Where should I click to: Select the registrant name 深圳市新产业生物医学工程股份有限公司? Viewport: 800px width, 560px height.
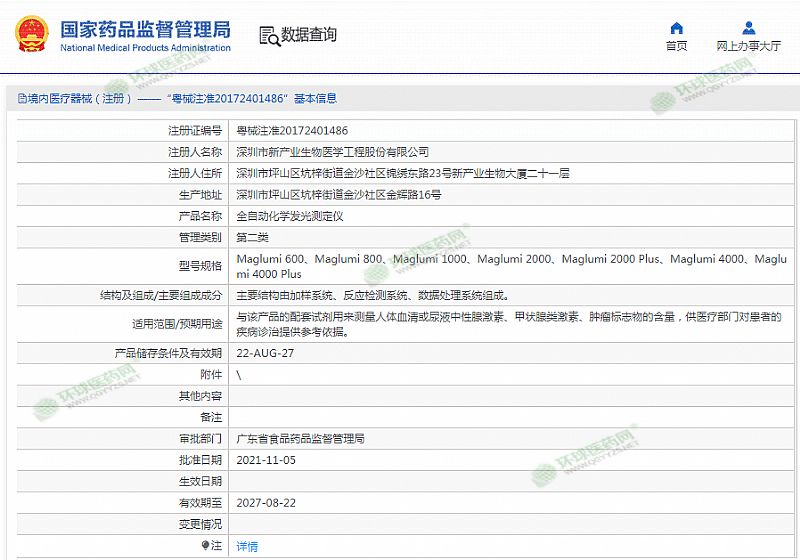pyautogui.click(x=332, y=152)
